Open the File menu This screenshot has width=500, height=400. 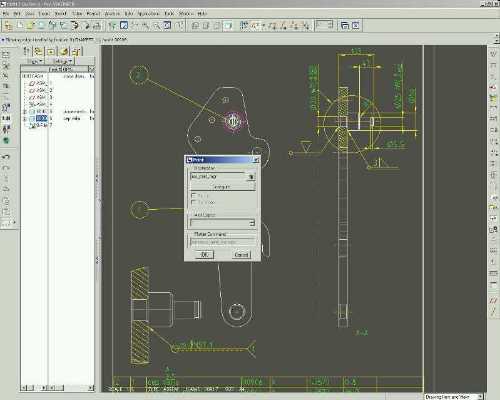6,14
